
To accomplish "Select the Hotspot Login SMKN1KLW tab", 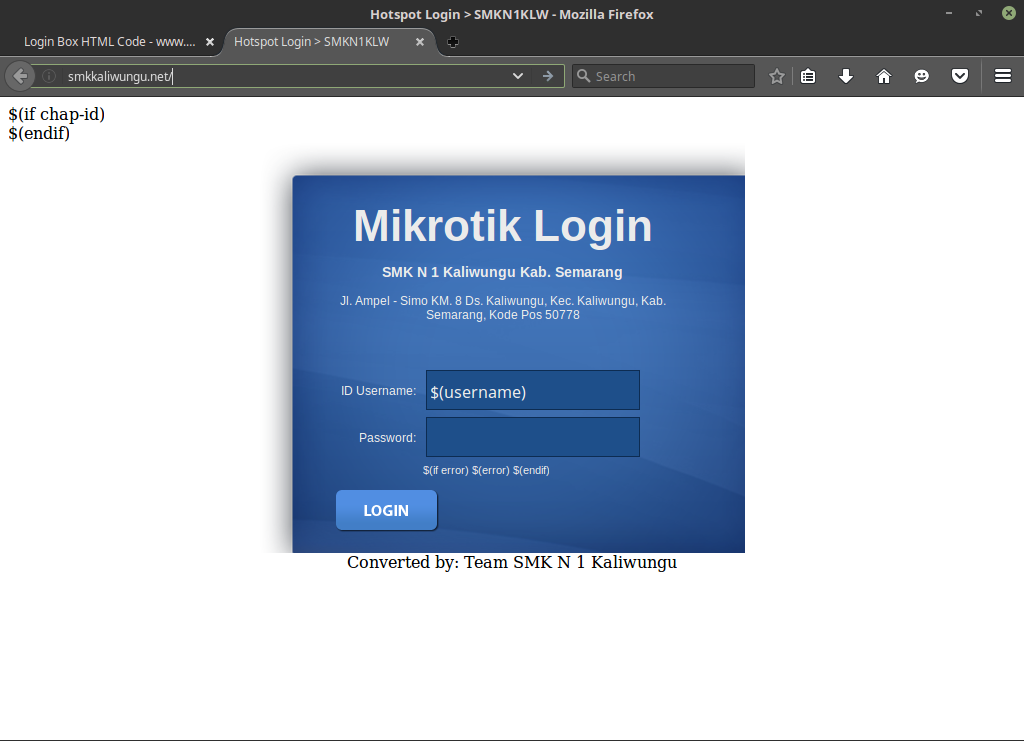I will coord(310,42).
